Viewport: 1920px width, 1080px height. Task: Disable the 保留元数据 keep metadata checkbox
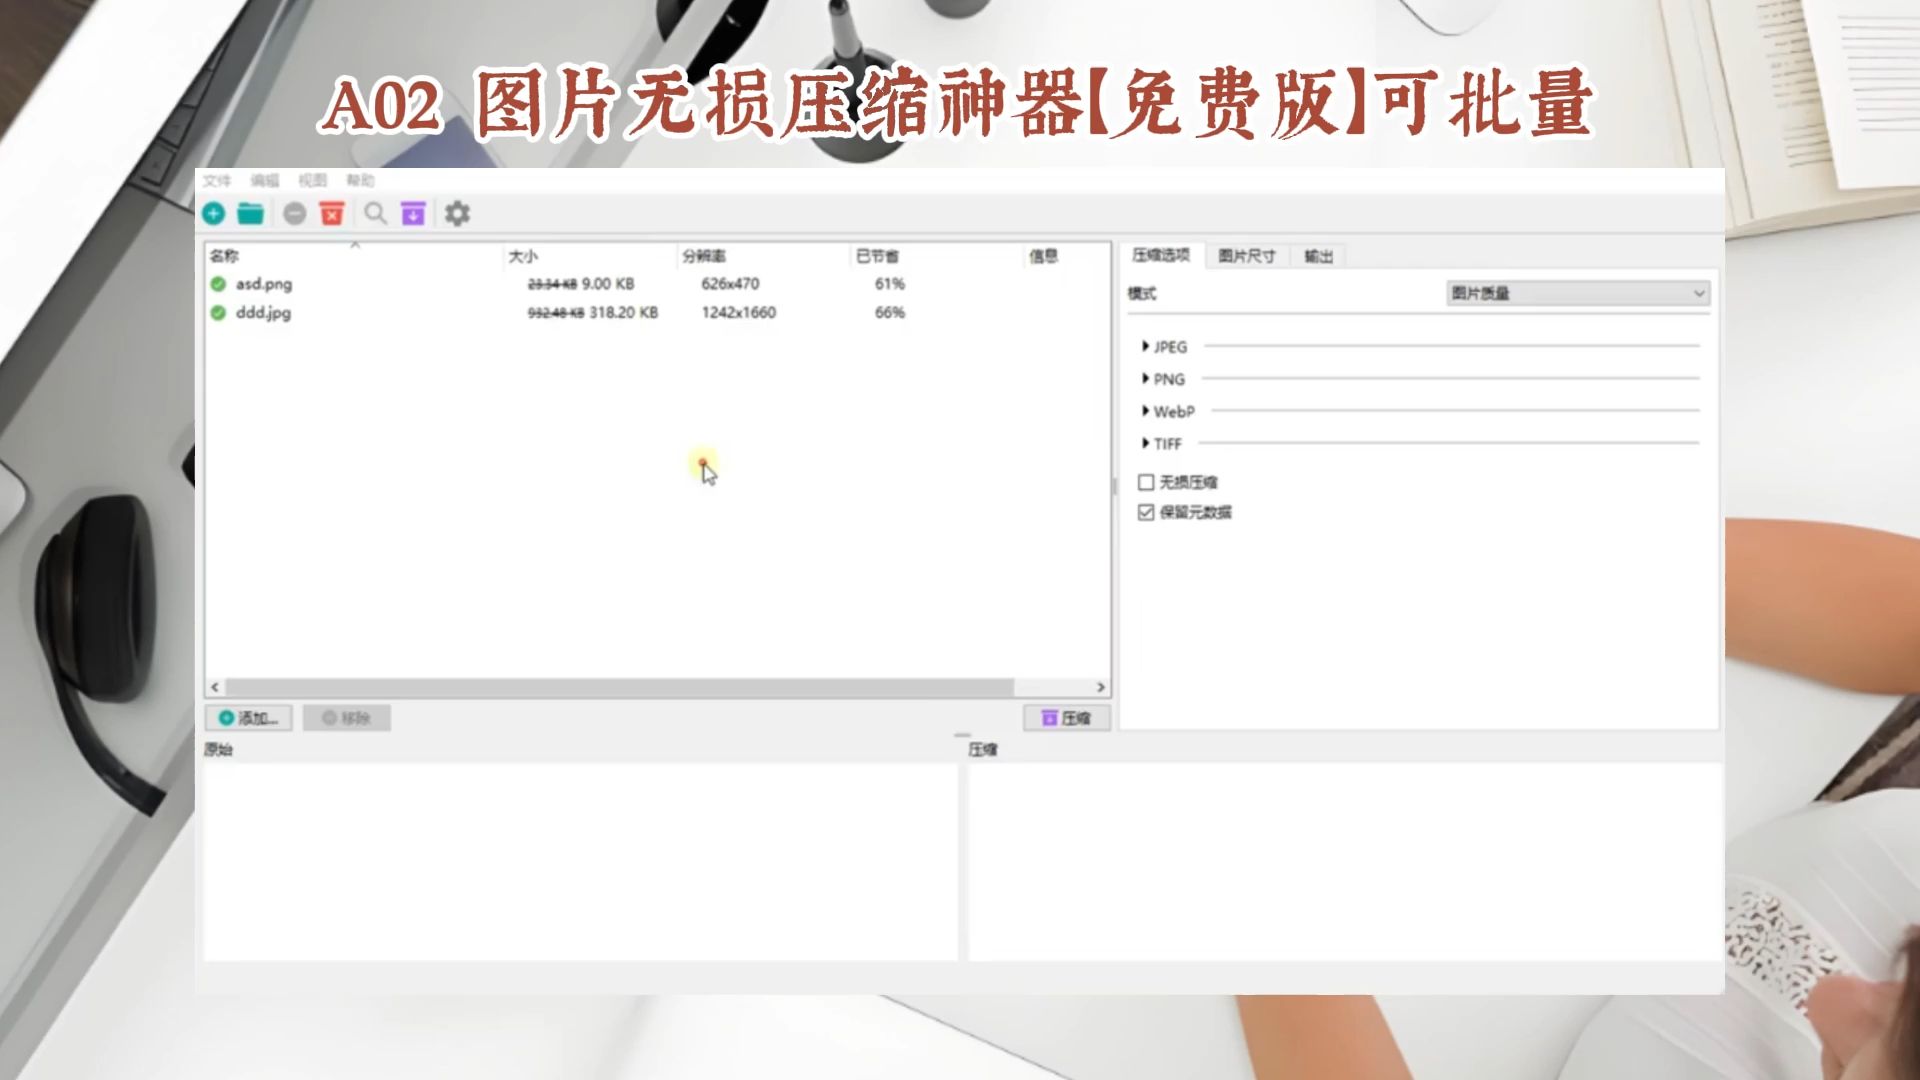coord(1144,512)
